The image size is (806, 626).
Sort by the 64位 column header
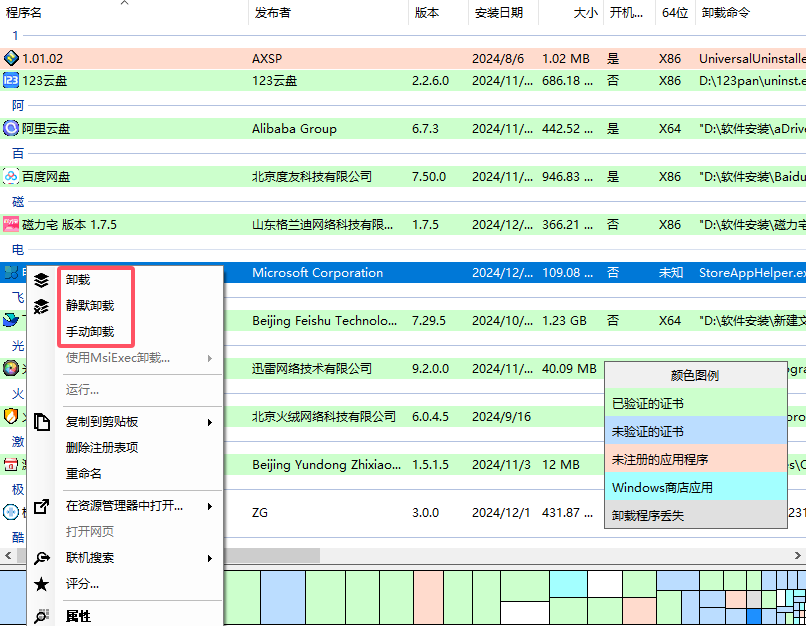(x=675, y=12)
